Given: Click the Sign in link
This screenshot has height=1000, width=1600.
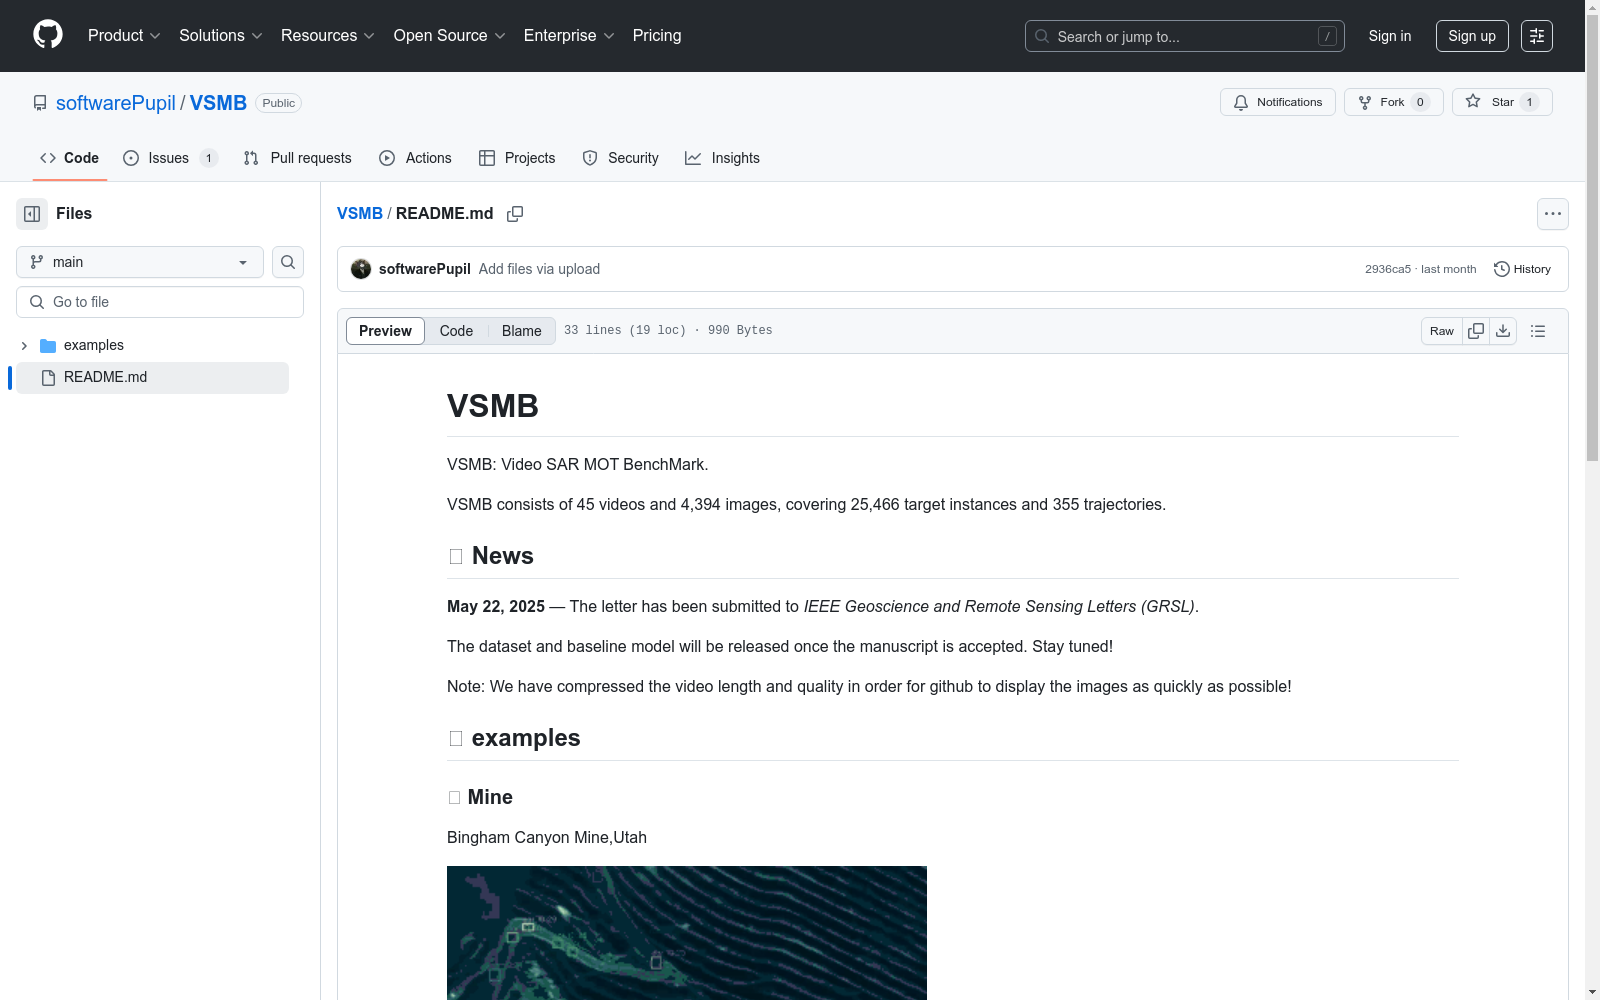Looking at the screenshot, I should (x=1389, y=36).
